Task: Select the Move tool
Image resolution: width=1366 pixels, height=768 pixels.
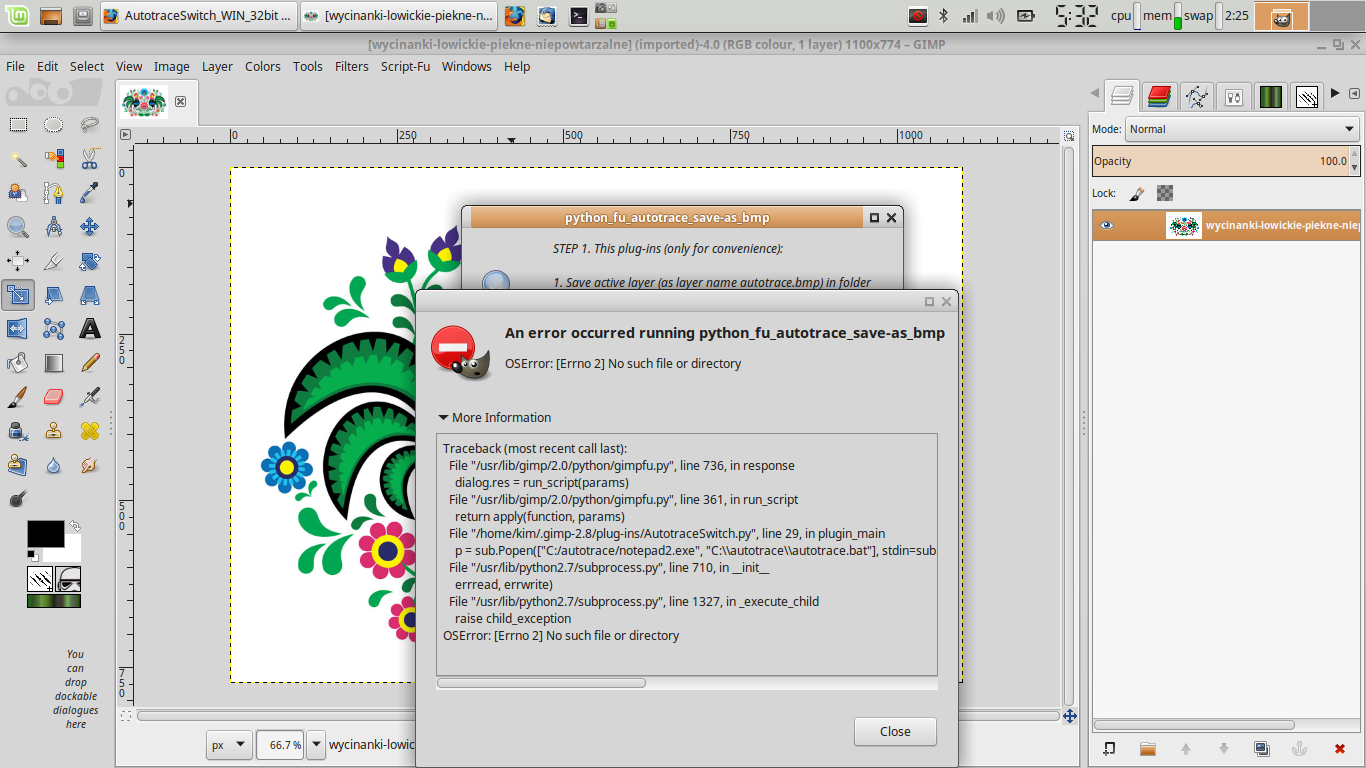Action: (90, 227)
